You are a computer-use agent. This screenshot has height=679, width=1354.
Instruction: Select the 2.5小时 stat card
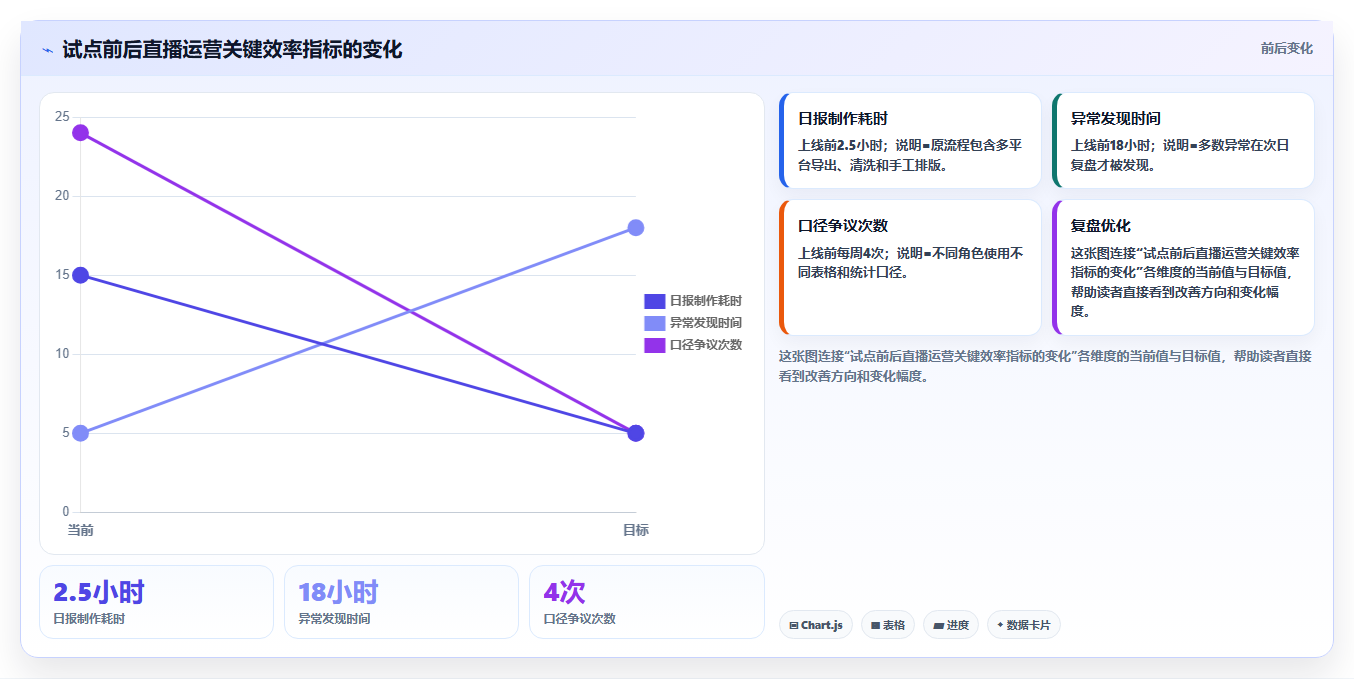(156, 602)
